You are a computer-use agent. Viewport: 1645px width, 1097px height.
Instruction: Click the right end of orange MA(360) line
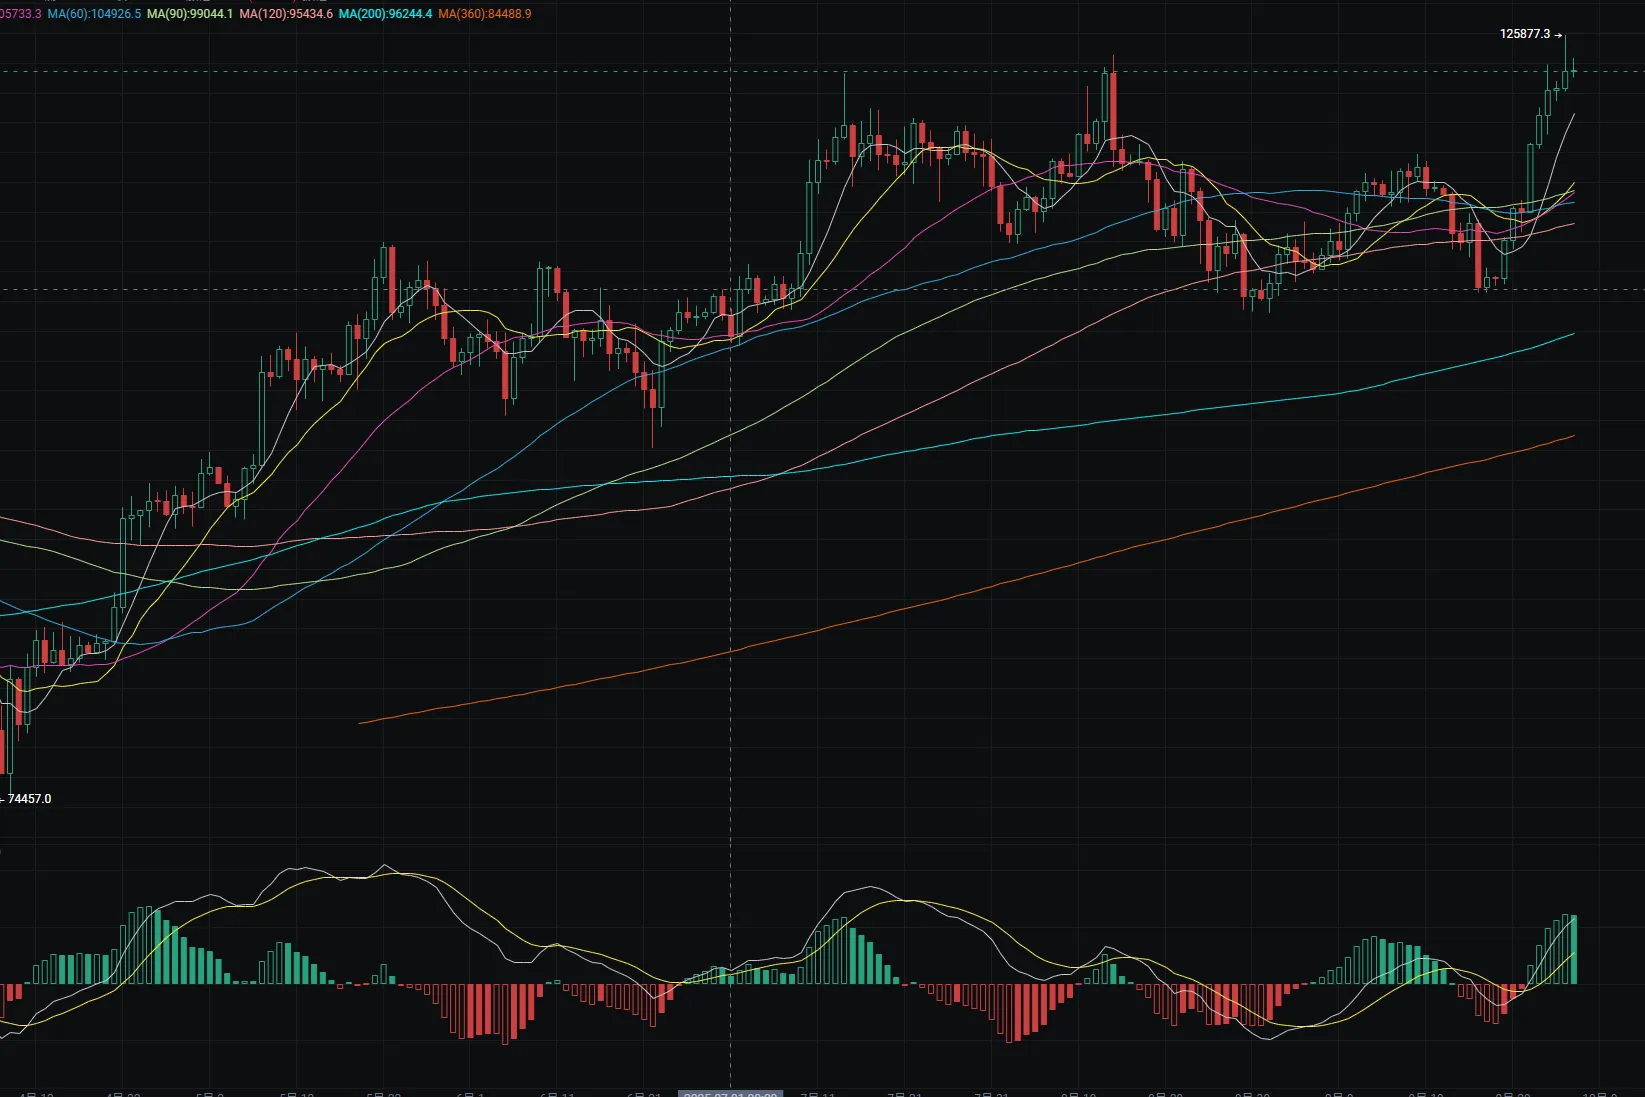[x=1572, y=436]
